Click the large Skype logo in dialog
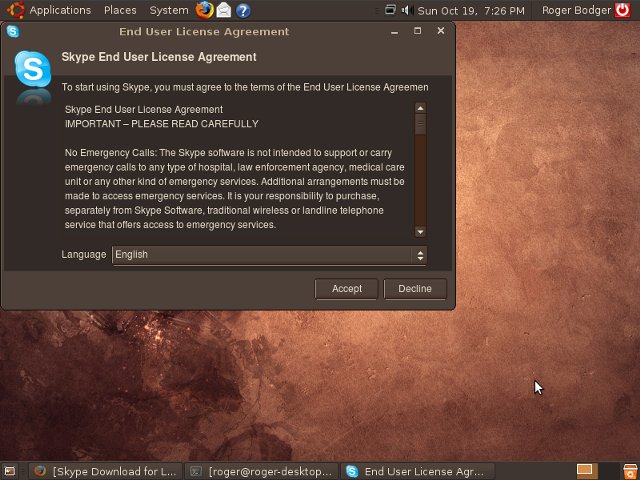 33,69
